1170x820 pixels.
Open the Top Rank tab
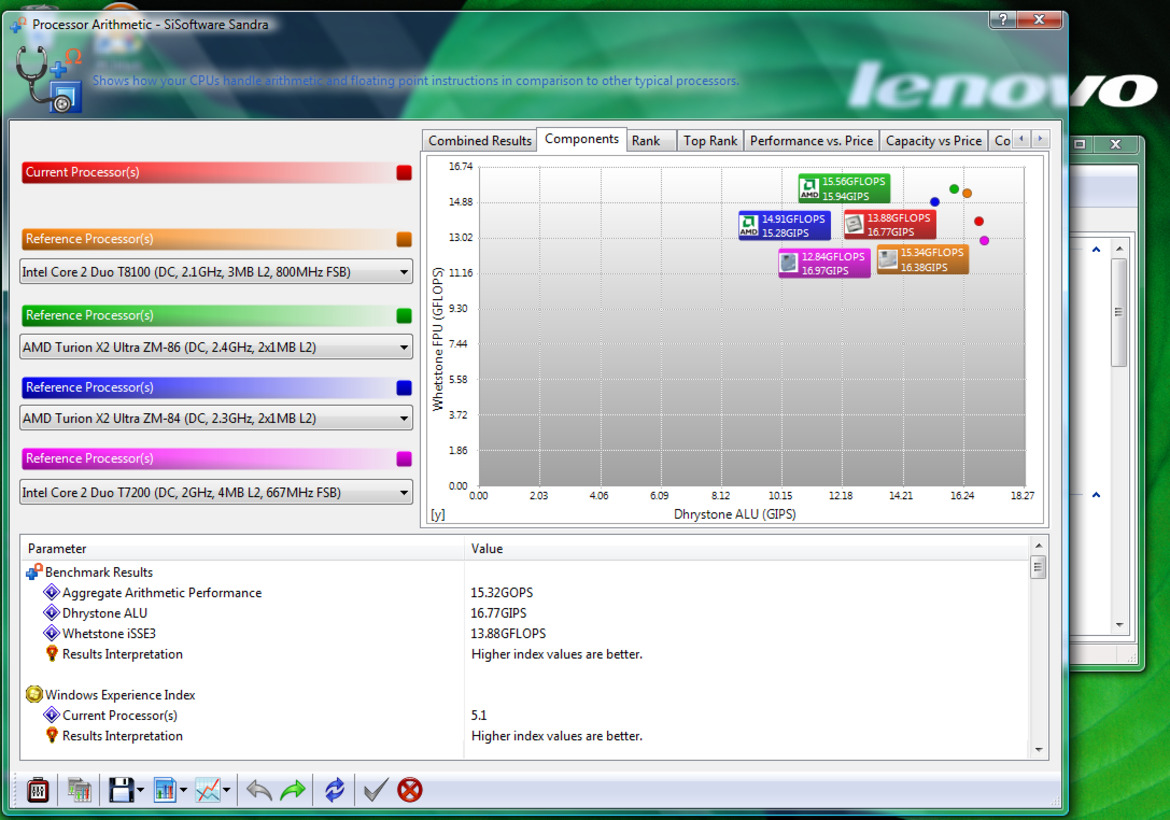point(710,140)
